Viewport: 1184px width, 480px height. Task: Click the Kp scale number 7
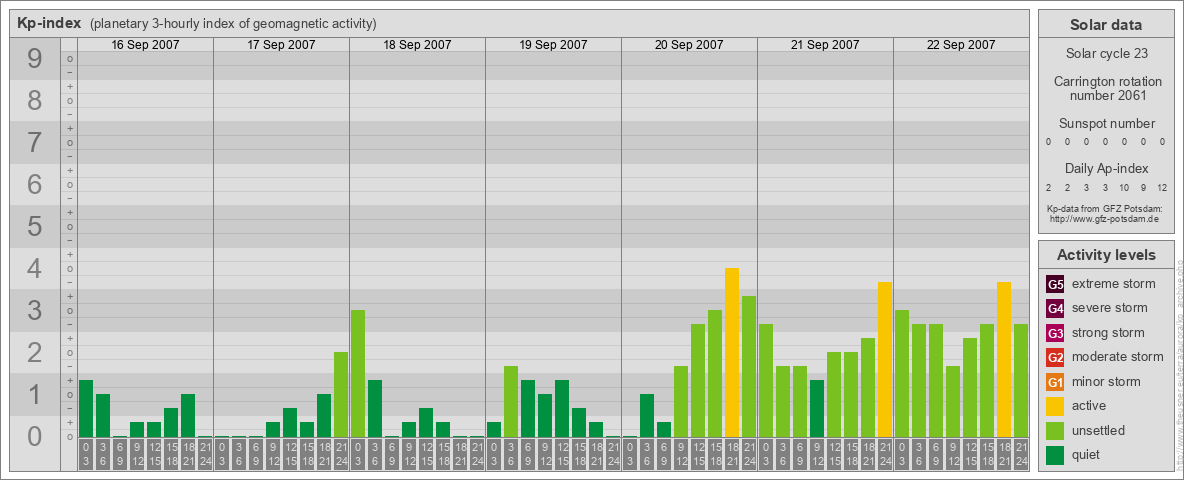[35, 143]
